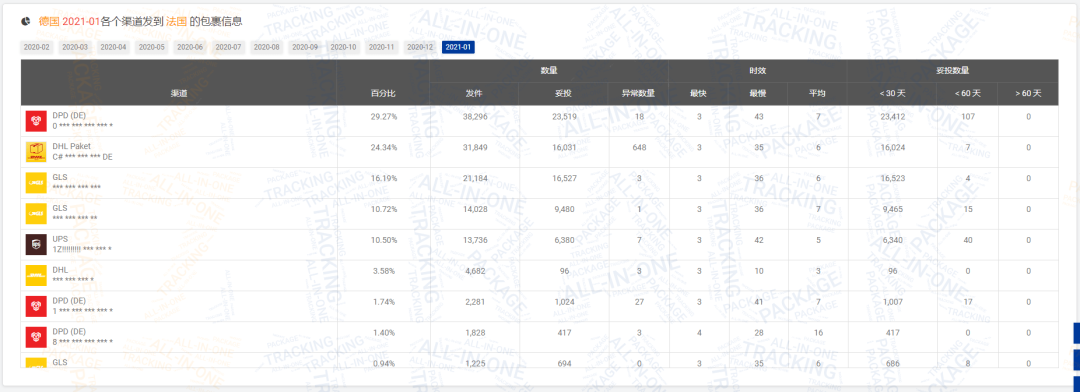The width and height of the screenshot is (1080, 392).
Task: Open the 2020-11 month tab
Action: (x=381, y=47)
